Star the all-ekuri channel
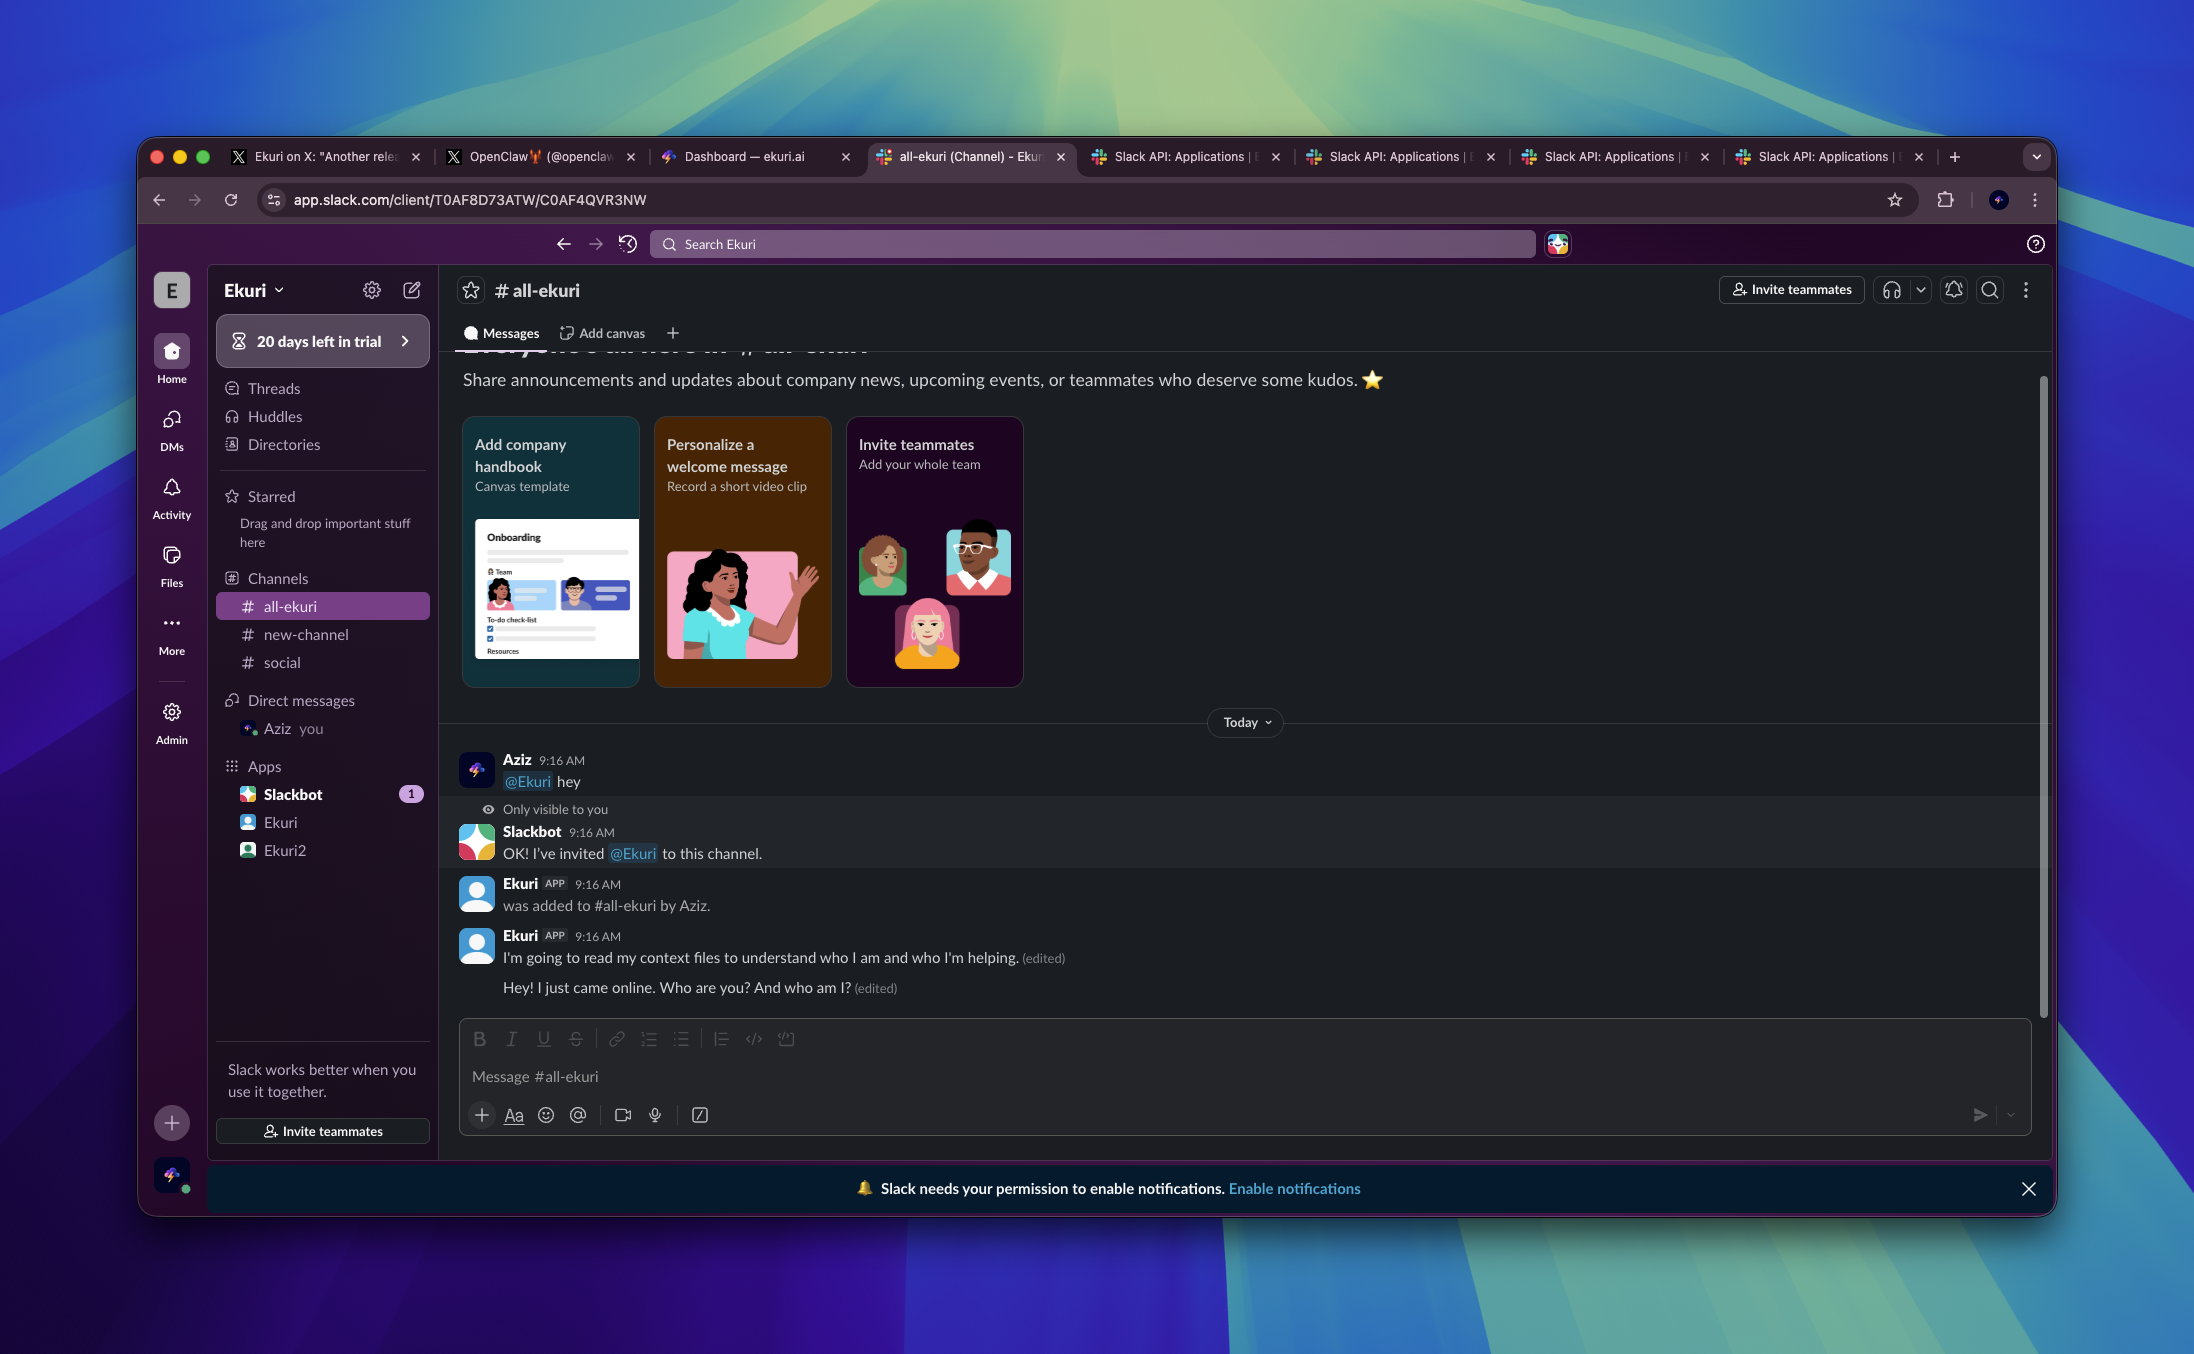 pyautogui.click(x=471, y=290)
